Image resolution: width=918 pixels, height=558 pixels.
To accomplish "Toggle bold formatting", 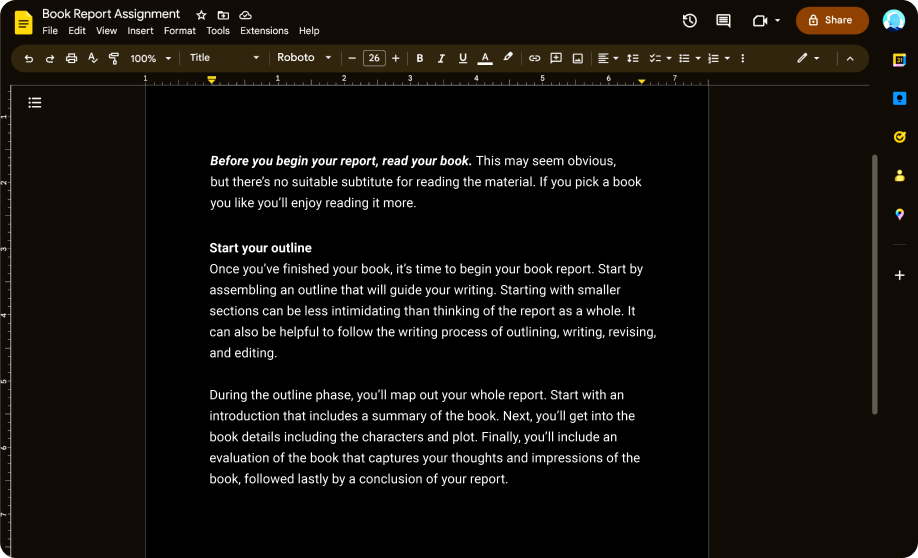I will [419, 59].
